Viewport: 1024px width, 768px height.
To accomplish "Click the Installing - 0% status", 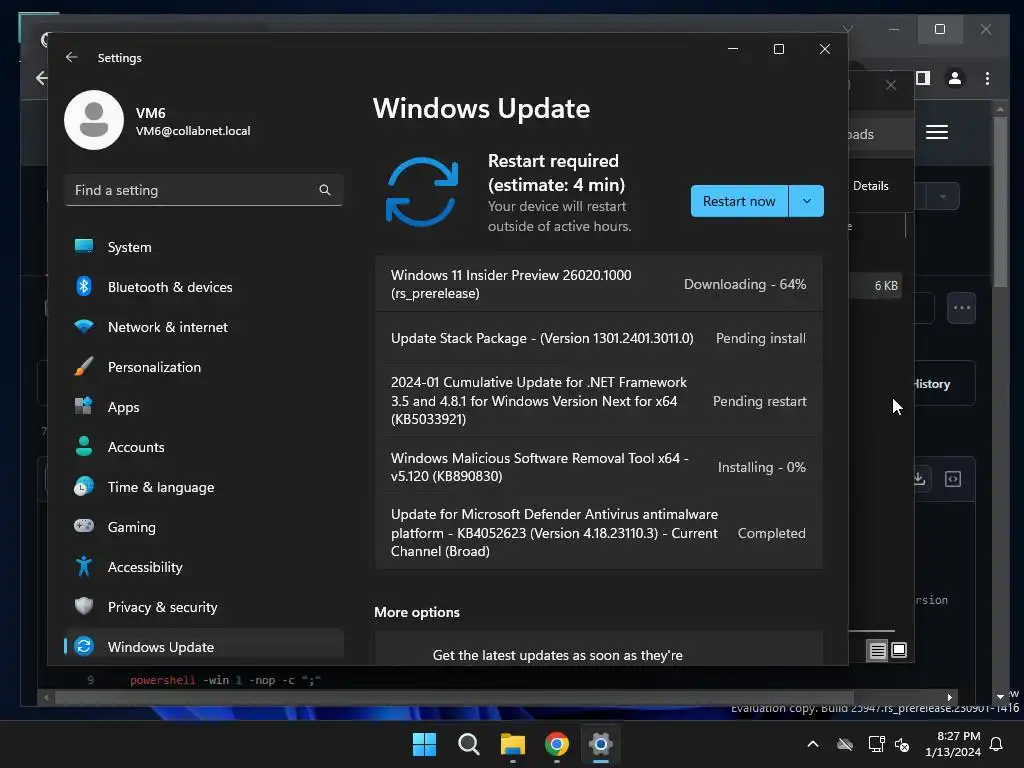I will (761, 467).
